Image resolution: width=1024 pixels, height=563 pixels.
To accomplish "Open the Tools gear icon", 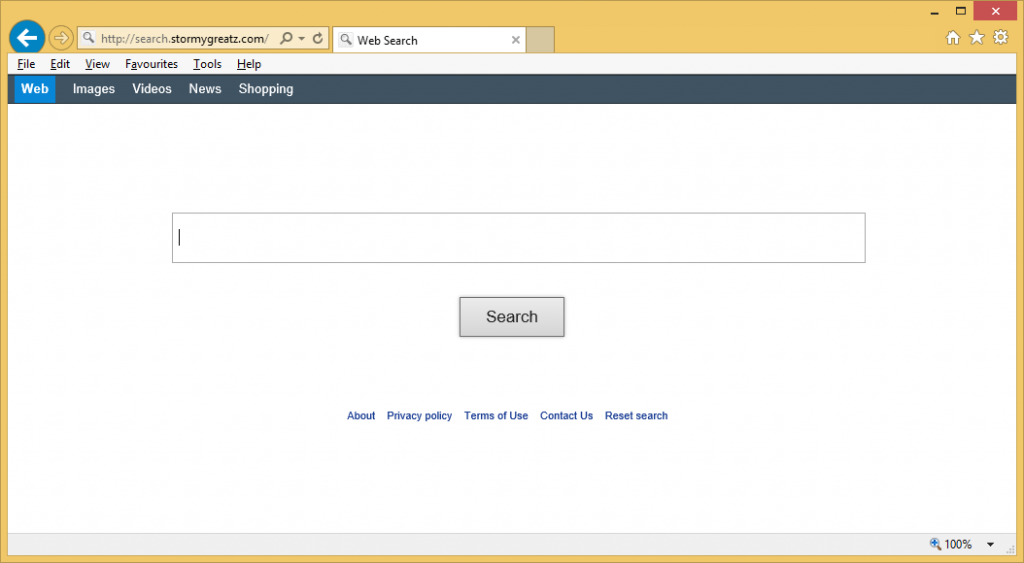I will pos(999,38).
